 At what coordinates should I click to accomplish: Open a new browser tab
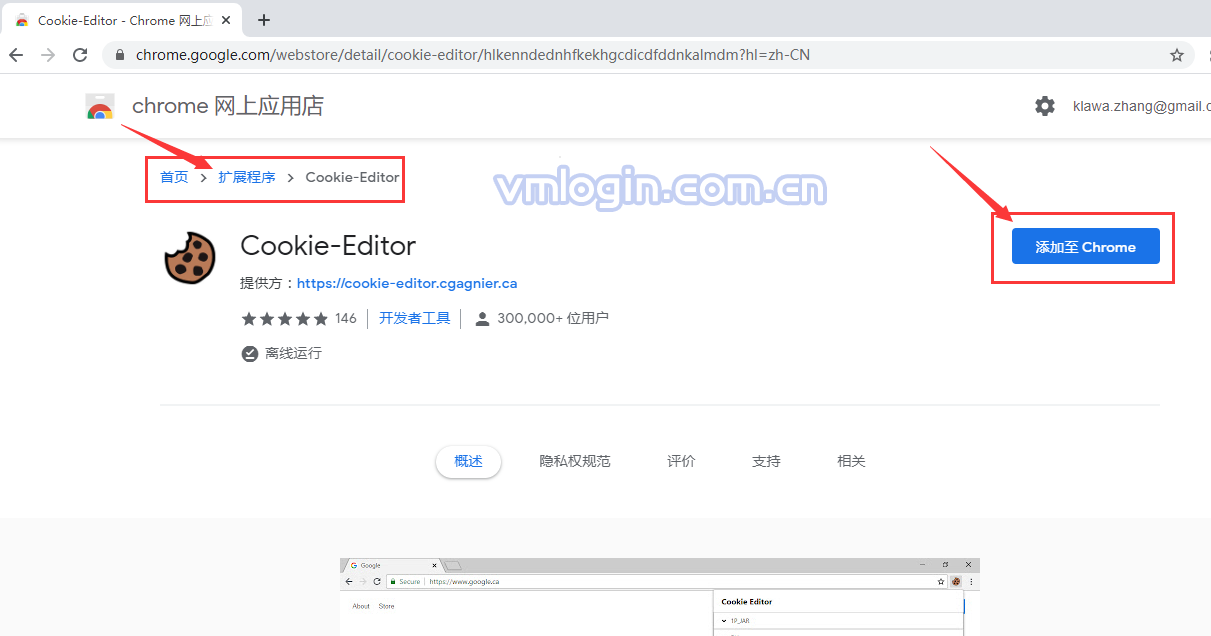click(x=264, y=20)
